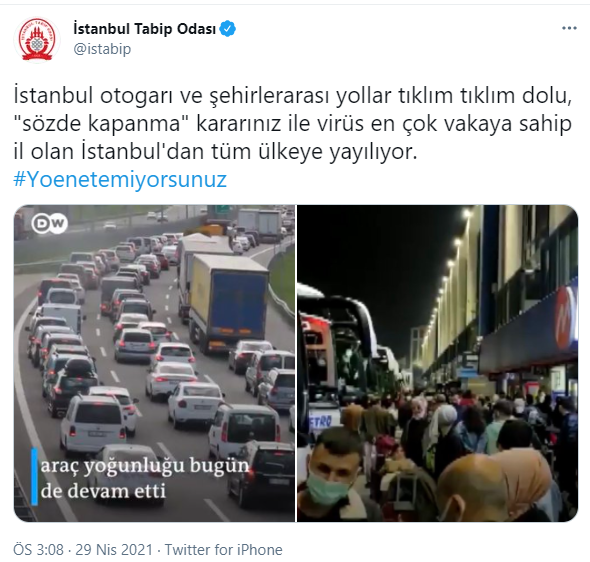
Task: Click the Metro bus sign in the right photo
Action: click(x=320, y=421)
